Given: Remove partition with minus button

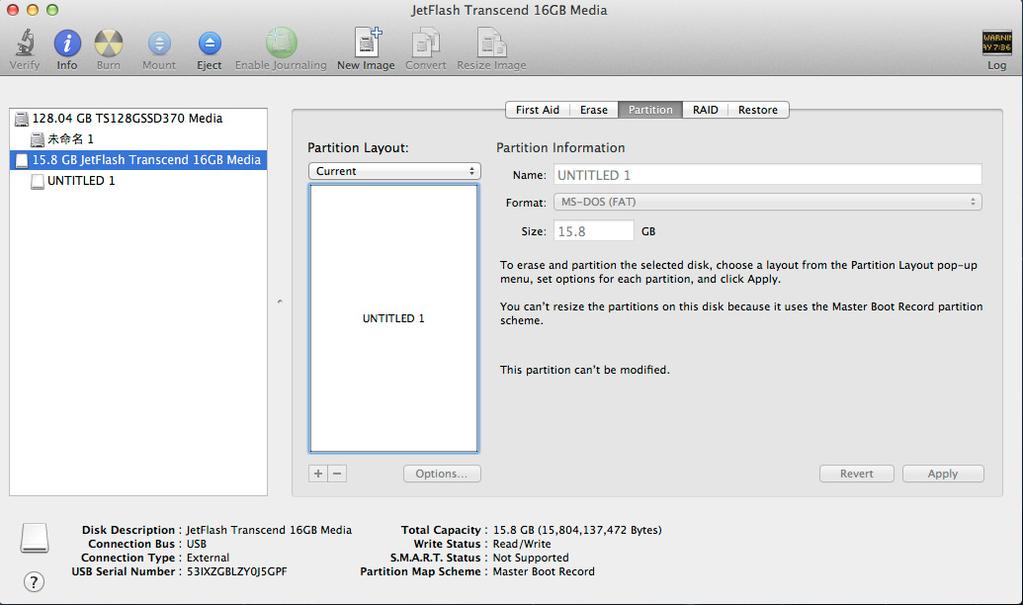Looking at the screenshot, I should click(337, 473).
